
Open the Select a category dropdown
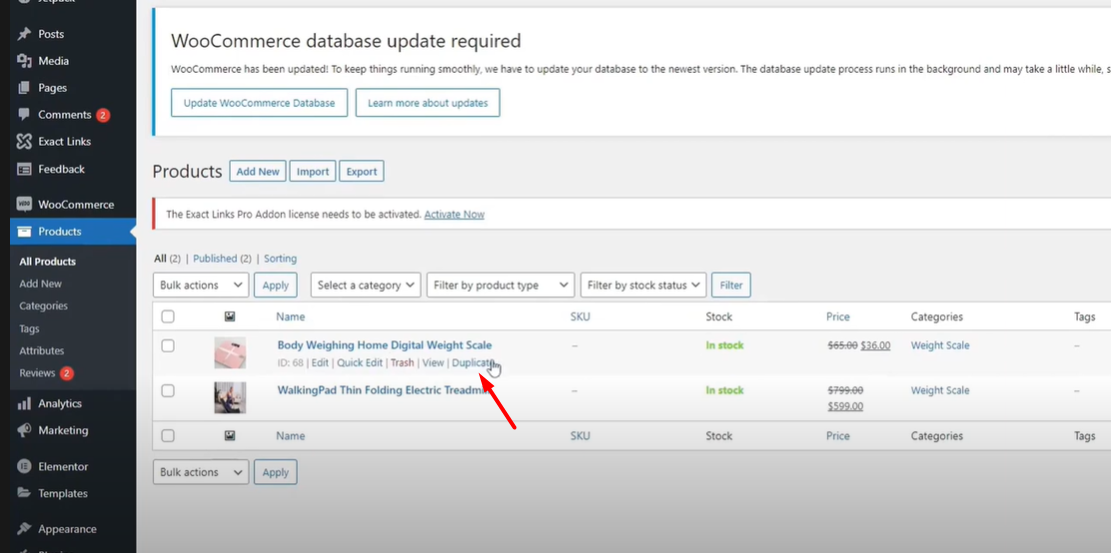coord(366,285)
